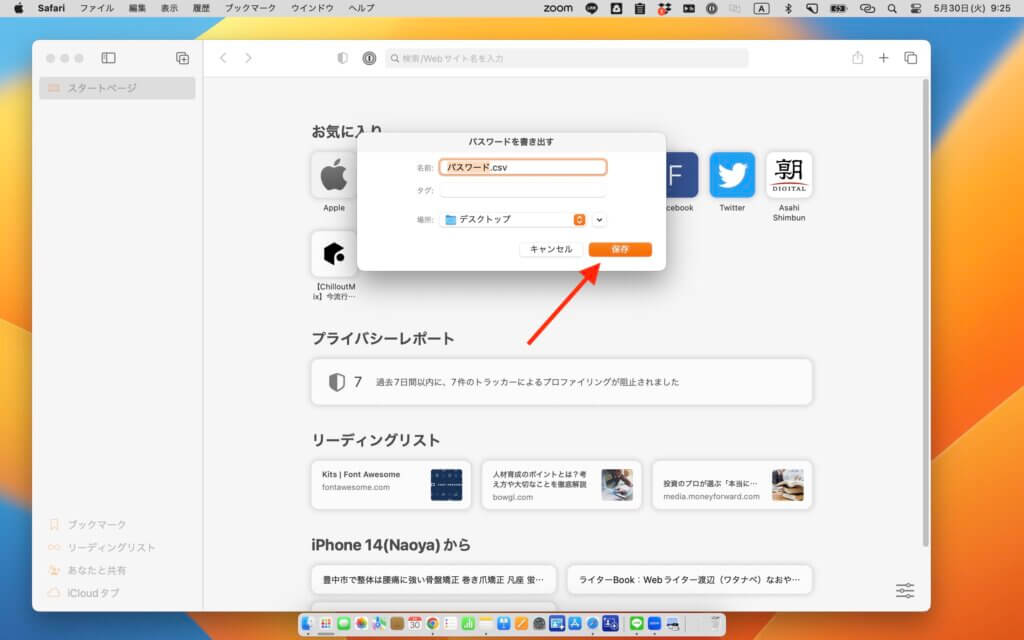Screen dimensions: 1024x640
Task: Open the Asahi Shimbun favorite icon
Action: tap(789, 175)
